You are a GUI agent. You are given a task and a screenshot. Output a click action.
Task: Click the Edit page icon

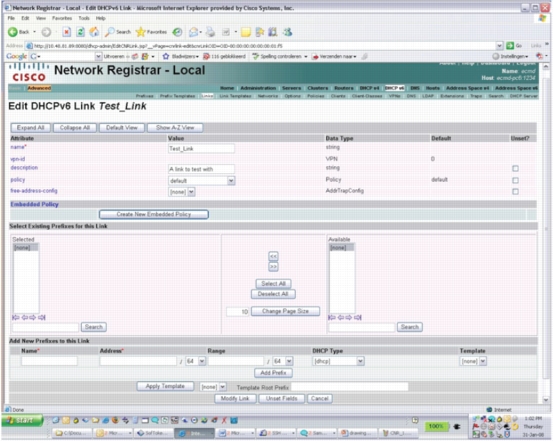coord(226,32)
